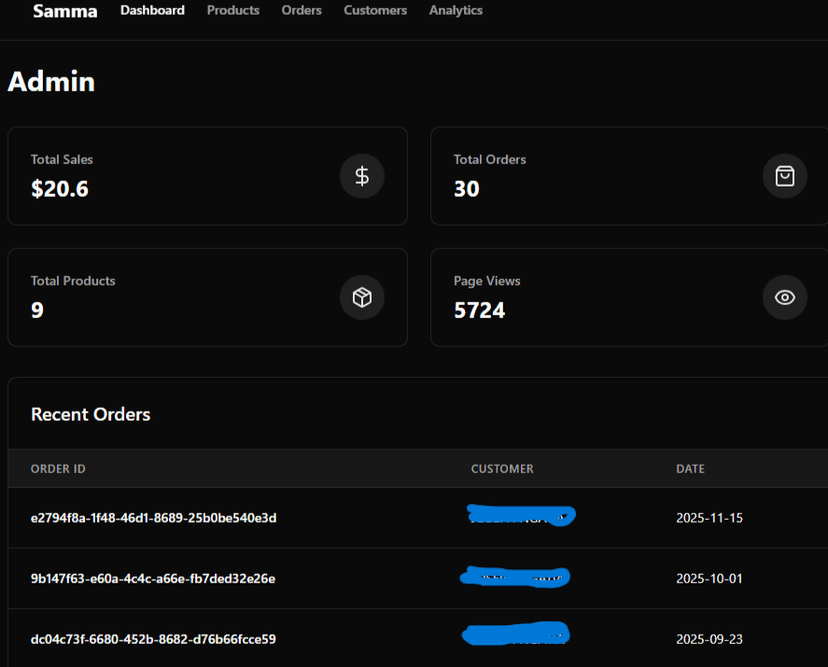Click the CUSTOMER column header
The image size is (828, 667).
502,468
